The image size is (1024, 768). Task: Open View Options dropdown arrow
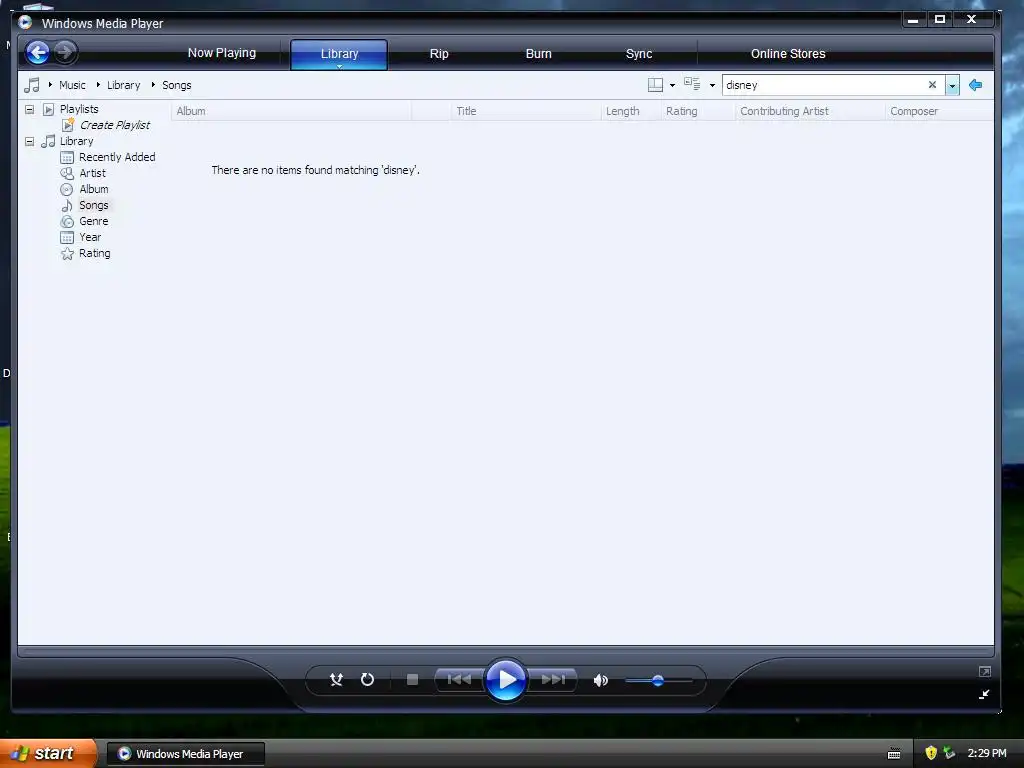(x=712, y=86)
